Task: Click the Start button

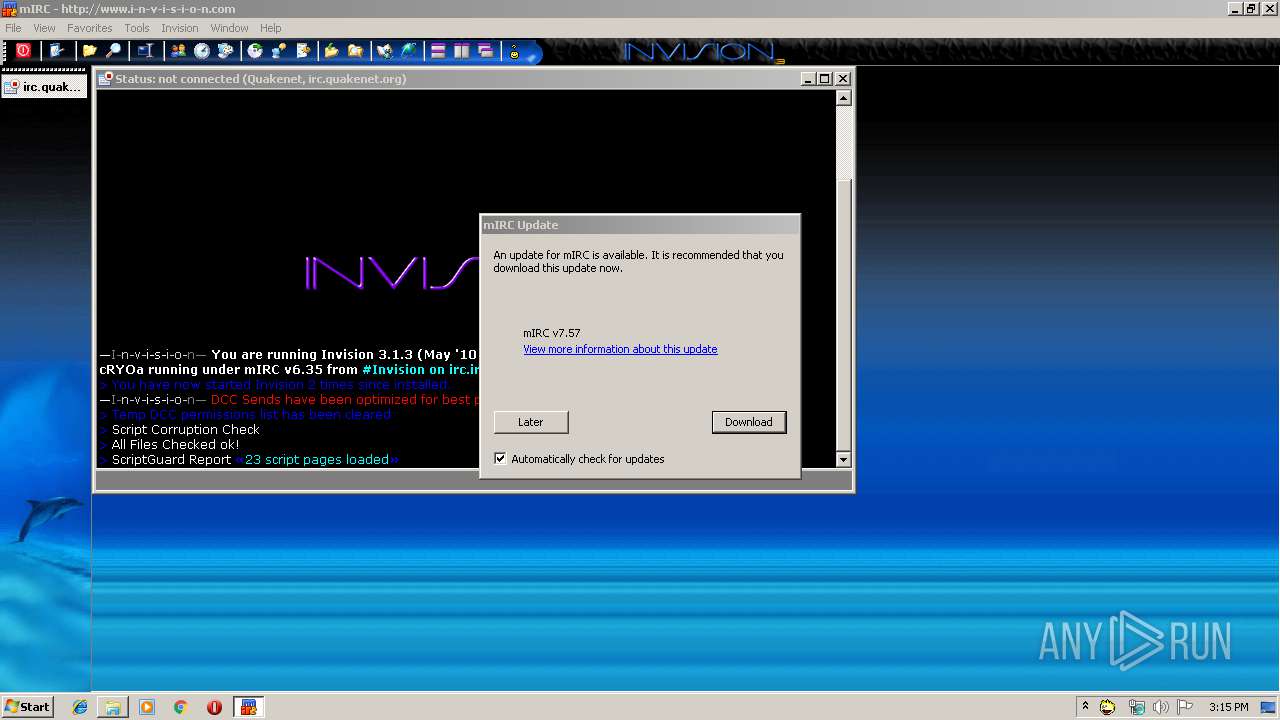Action: tap(28, 707)
